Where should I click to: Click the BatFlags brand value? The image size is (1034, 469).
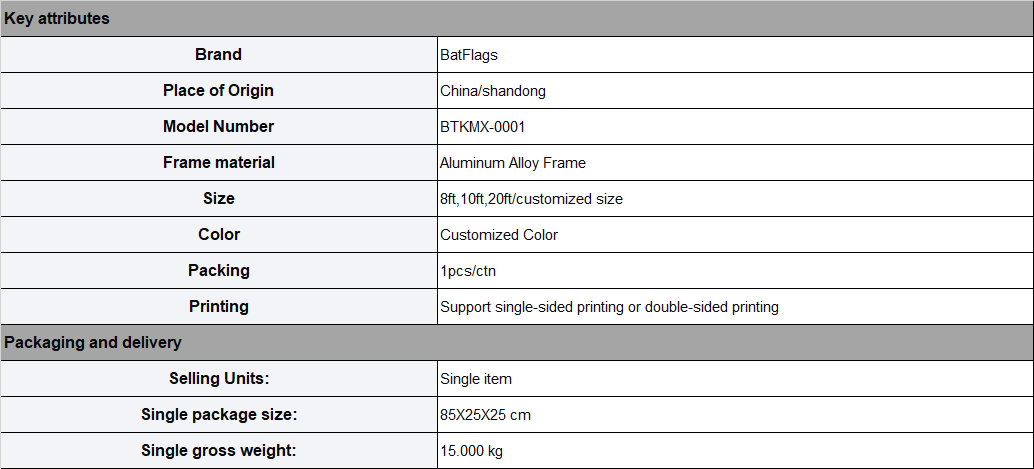click(x=469, y=55)
